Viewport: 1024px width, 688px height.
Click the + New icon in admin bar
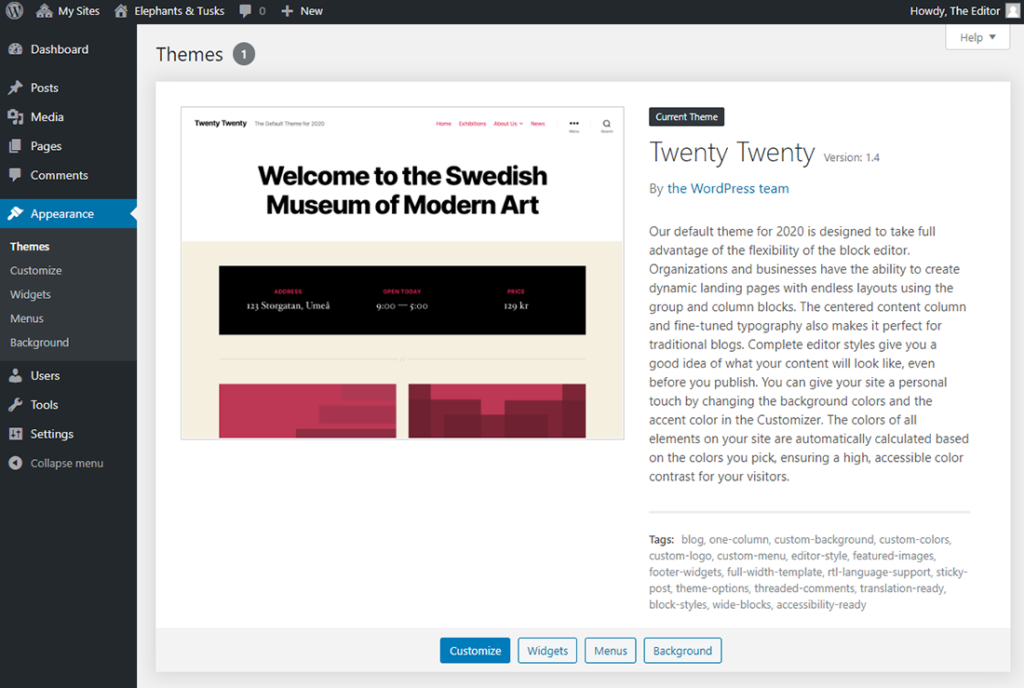pos(285,11)
